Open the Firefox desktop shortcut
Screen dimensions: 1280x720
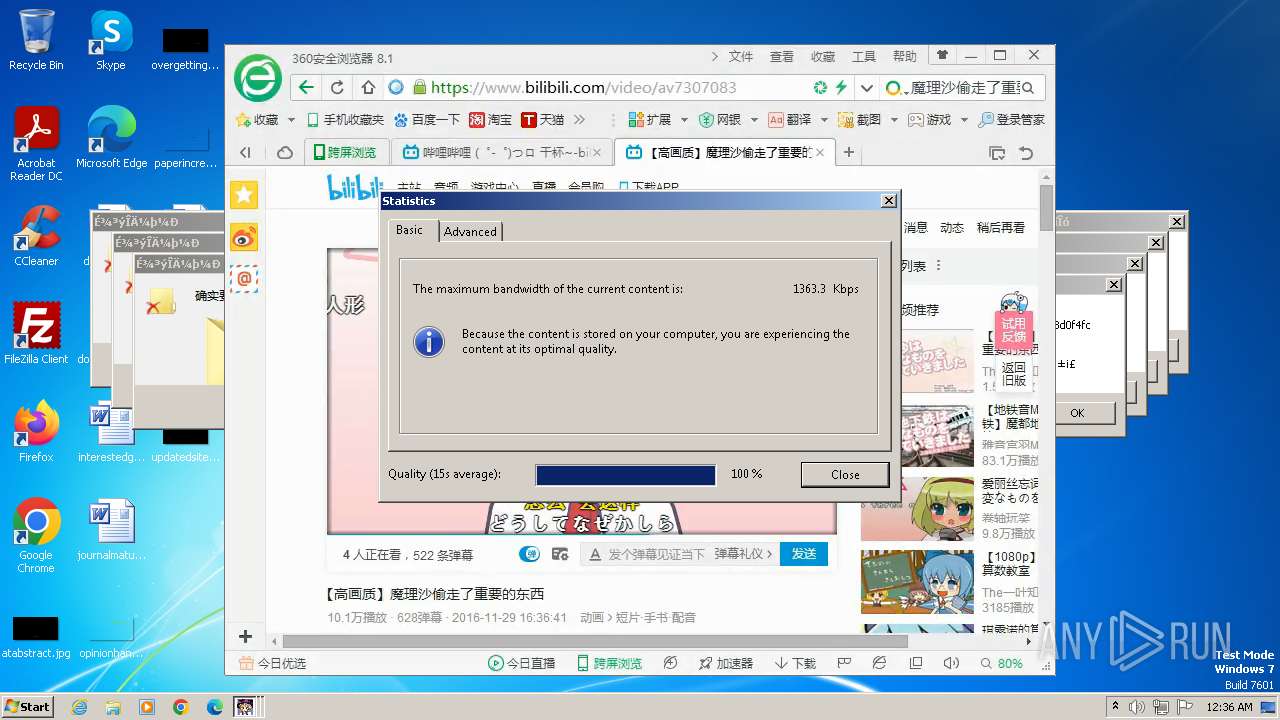tap(36, 431)
